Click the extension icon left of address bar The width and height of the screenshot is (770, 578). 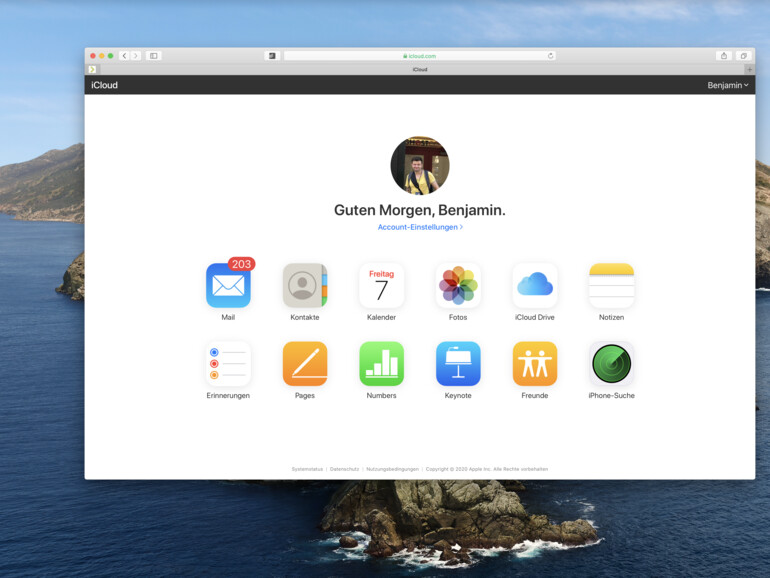(x=272, y=56)
